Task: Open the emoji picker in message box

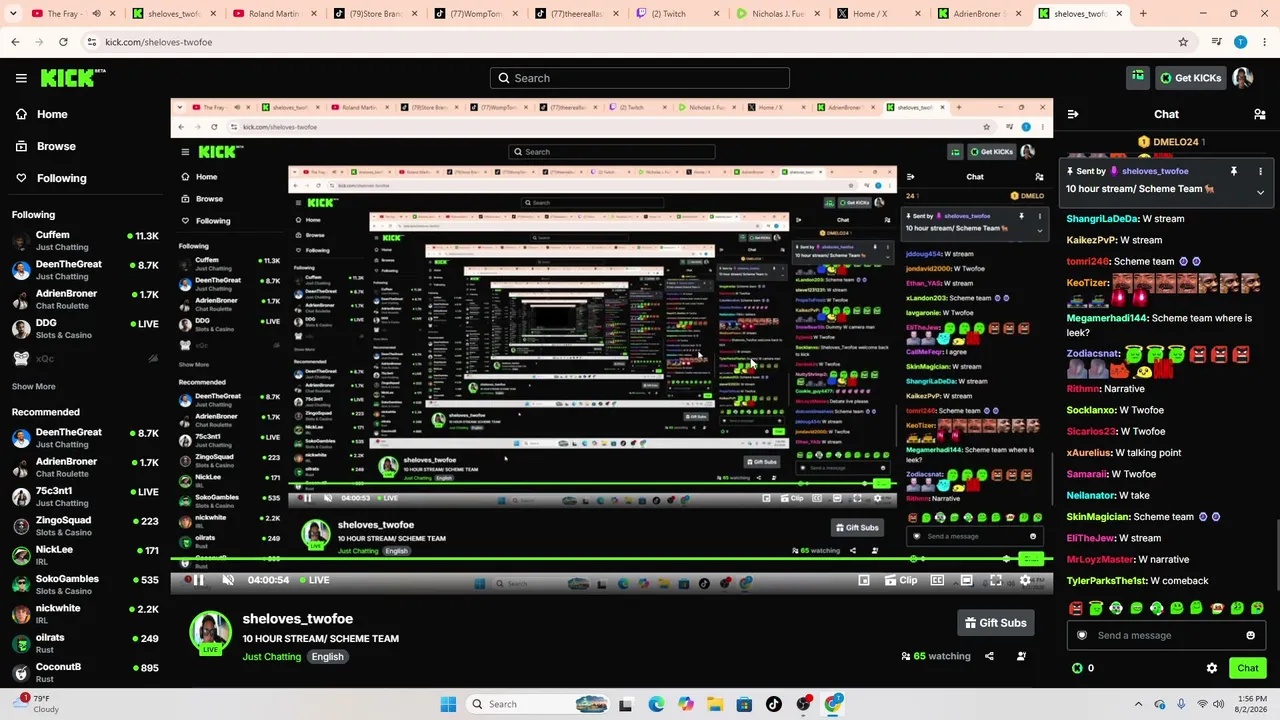Action: (1250, 635)
